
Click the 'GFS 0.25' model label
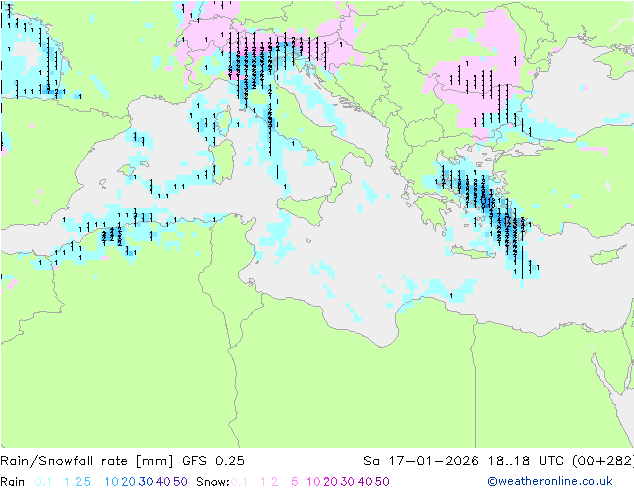(x=213, y=461)
